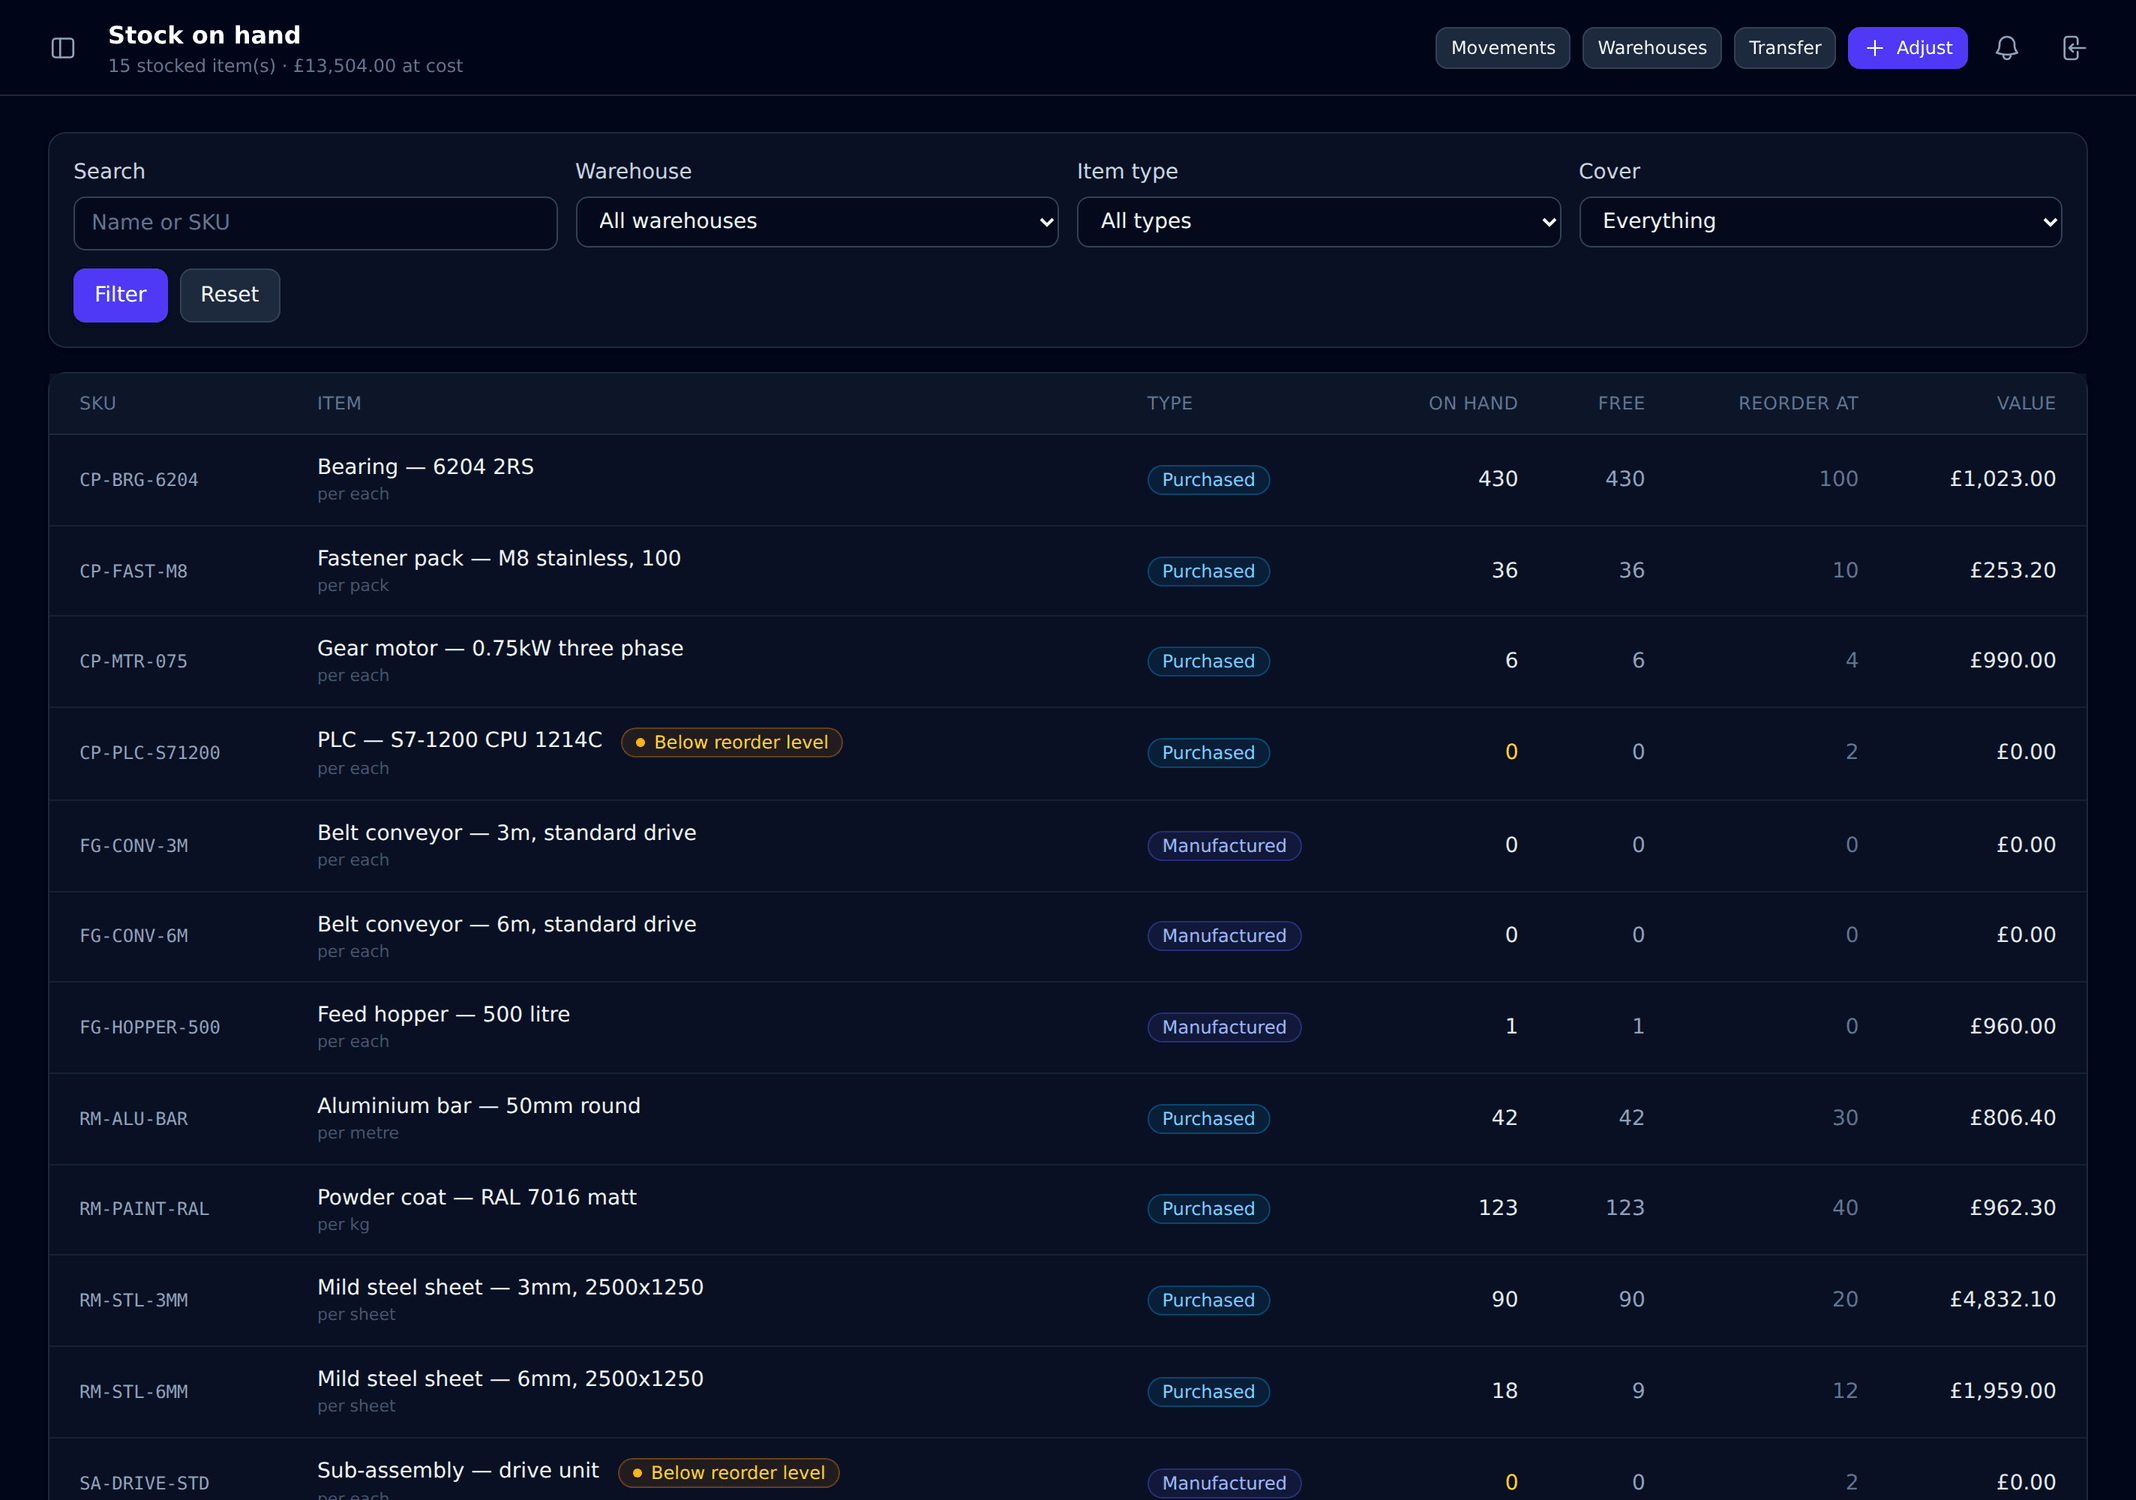
Task: Select SKU FG-CONV-6M
Action: (133, 936)
